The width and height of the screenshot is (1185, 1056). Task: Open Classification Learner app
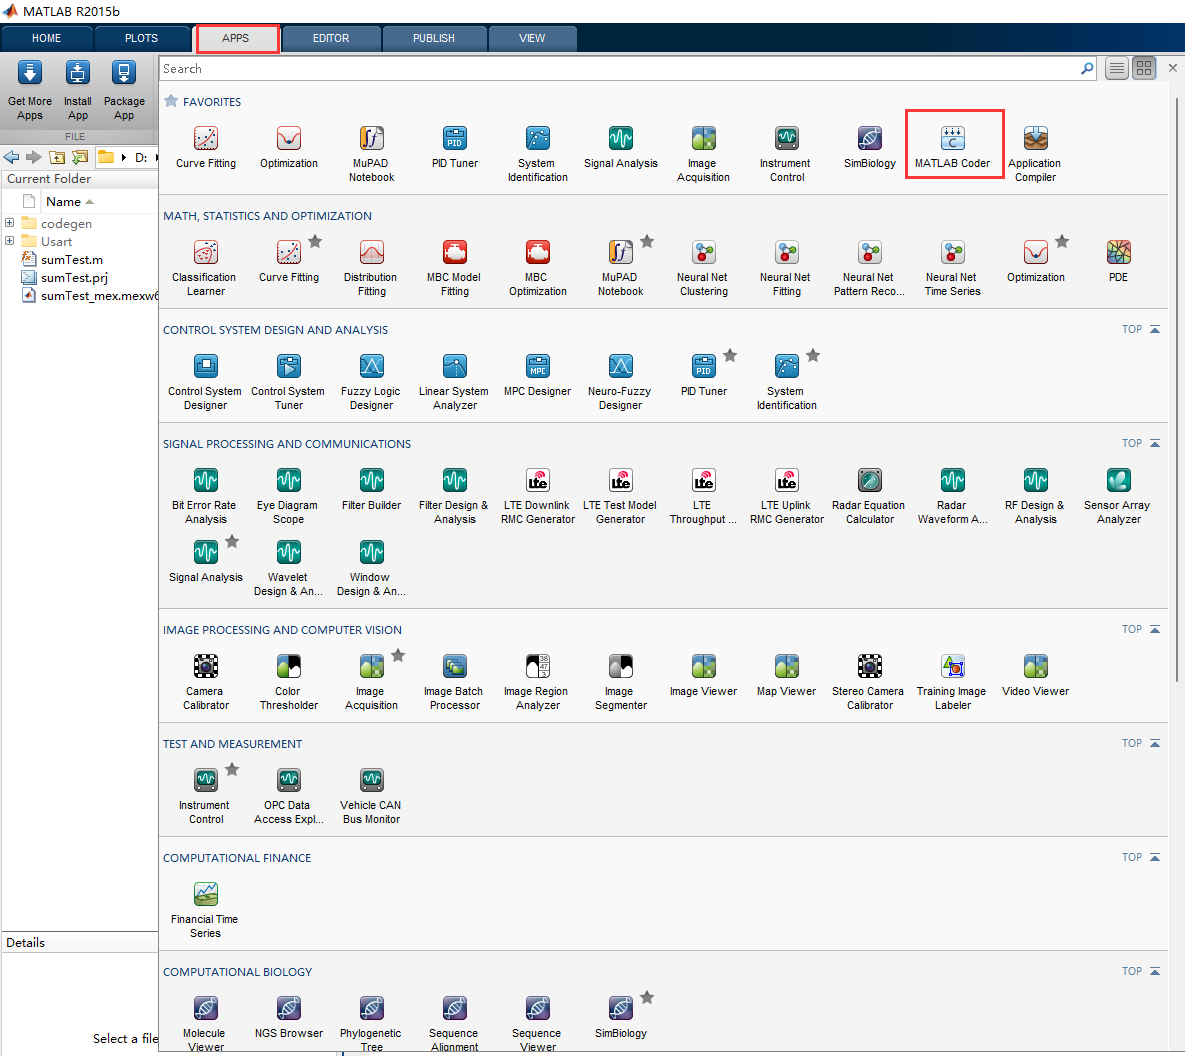pyautogui.click(x=205, y=268)
